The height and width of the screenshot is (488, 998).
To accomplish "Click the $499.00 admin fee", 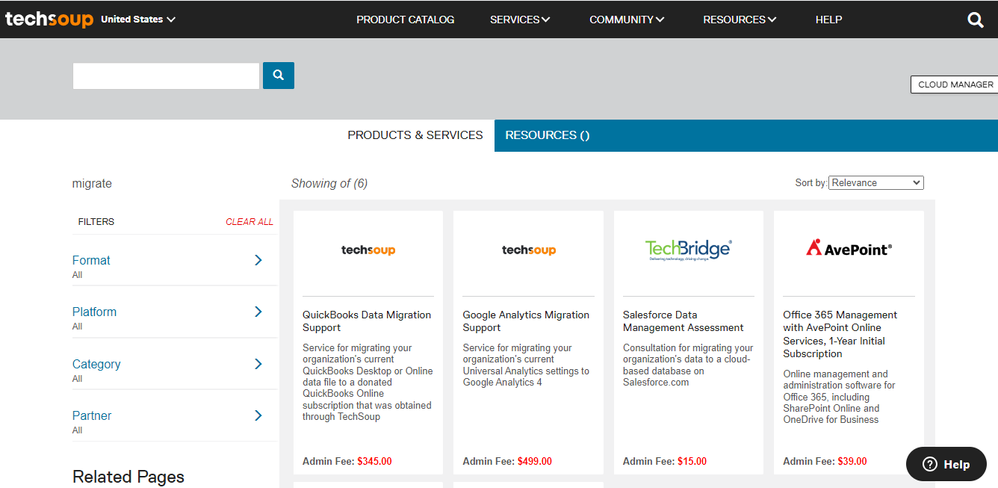I will [535, 461].
